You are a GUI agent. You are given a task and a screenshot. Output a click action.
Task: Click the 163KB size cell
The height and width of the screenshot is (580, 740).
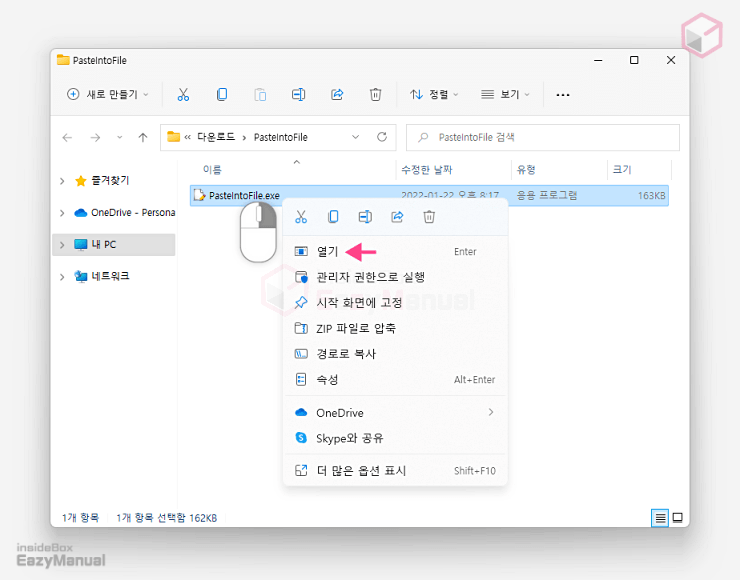coord(651,195)
